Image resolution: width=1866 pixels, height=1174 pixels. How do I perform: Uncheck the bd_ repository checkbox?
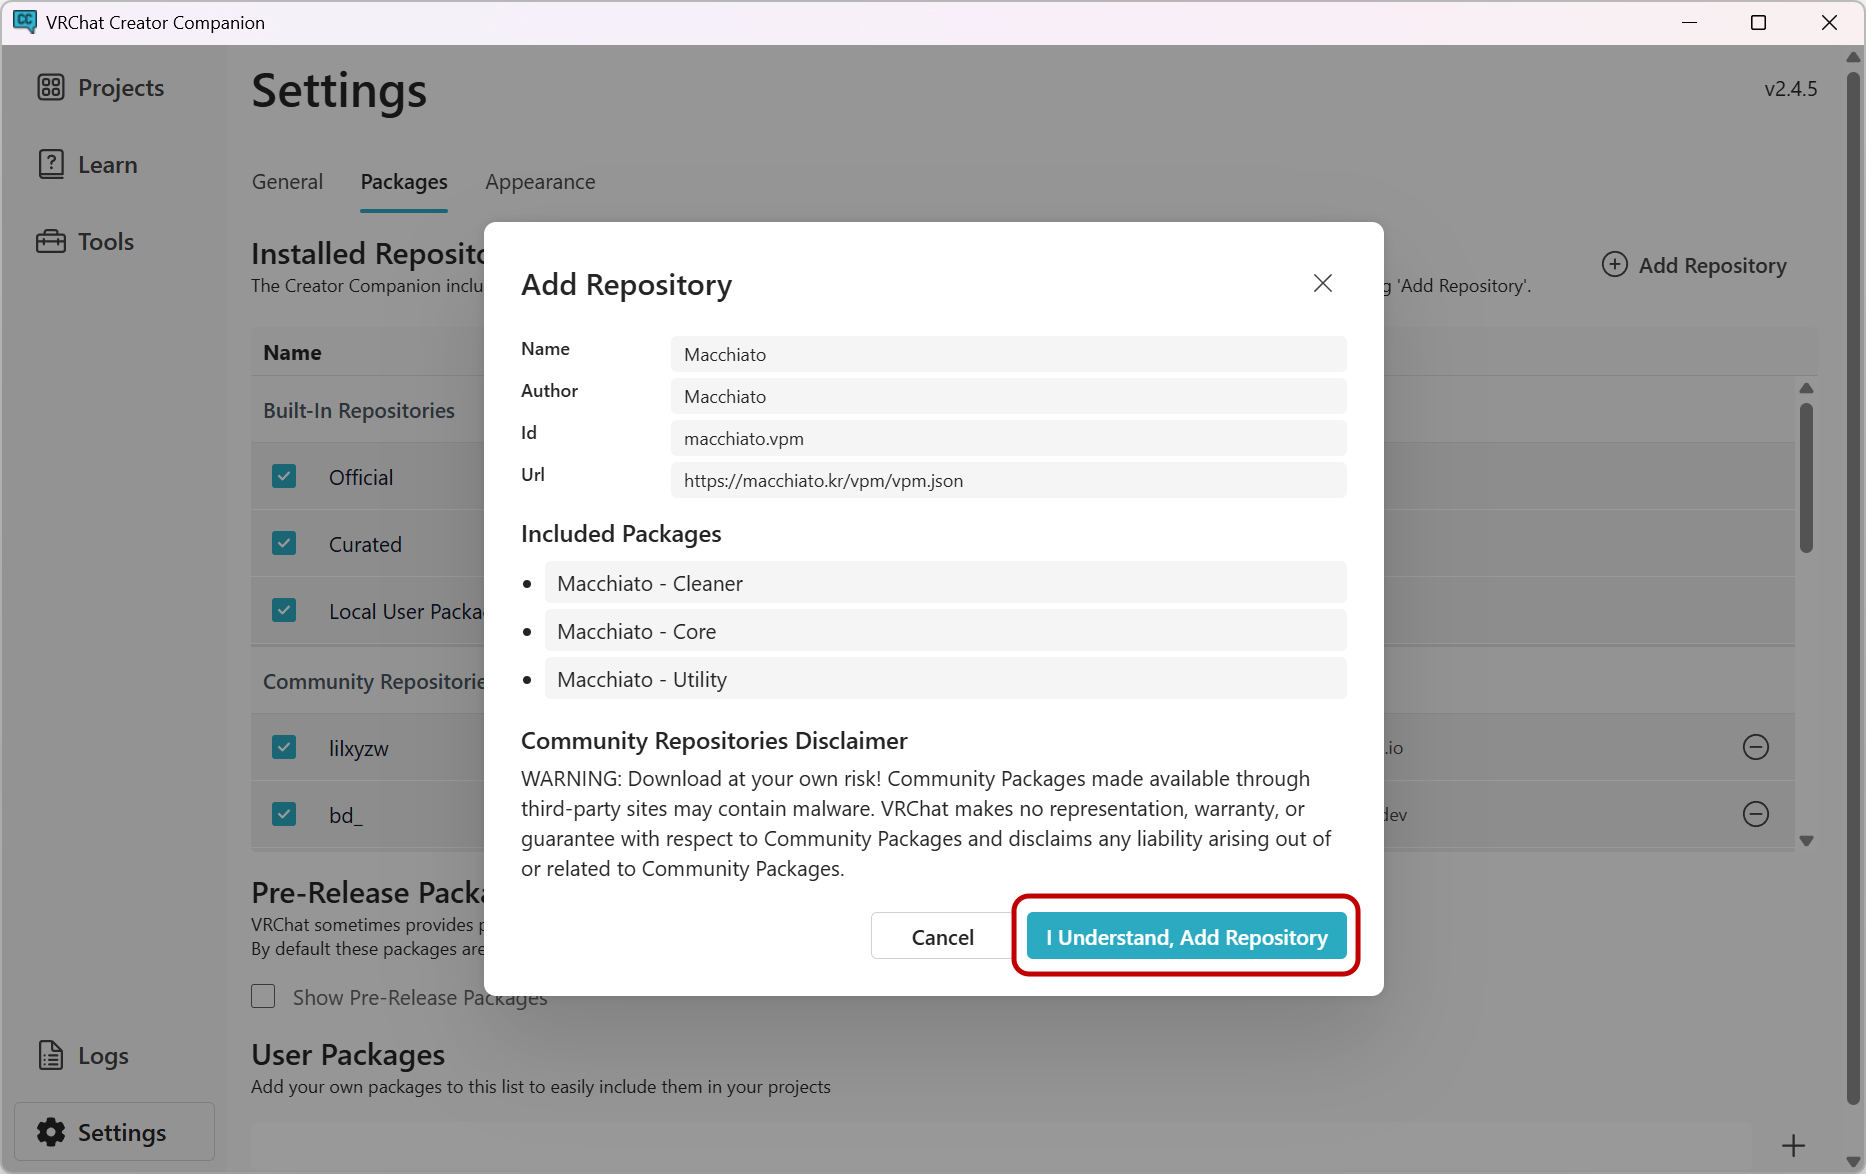click(x=284, y=814)
